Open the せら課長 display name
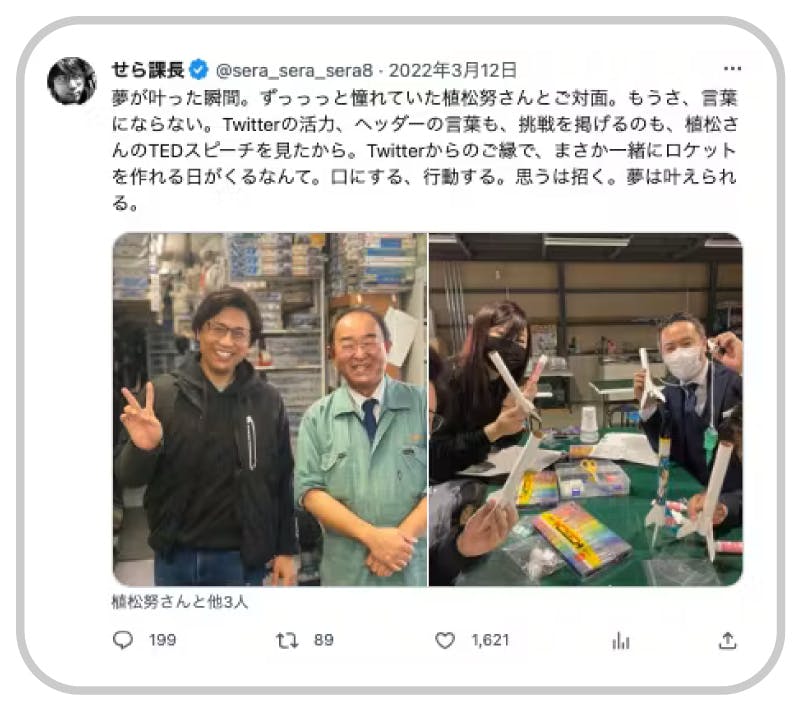Screen dimensions: 800x706 pos(148,70)
